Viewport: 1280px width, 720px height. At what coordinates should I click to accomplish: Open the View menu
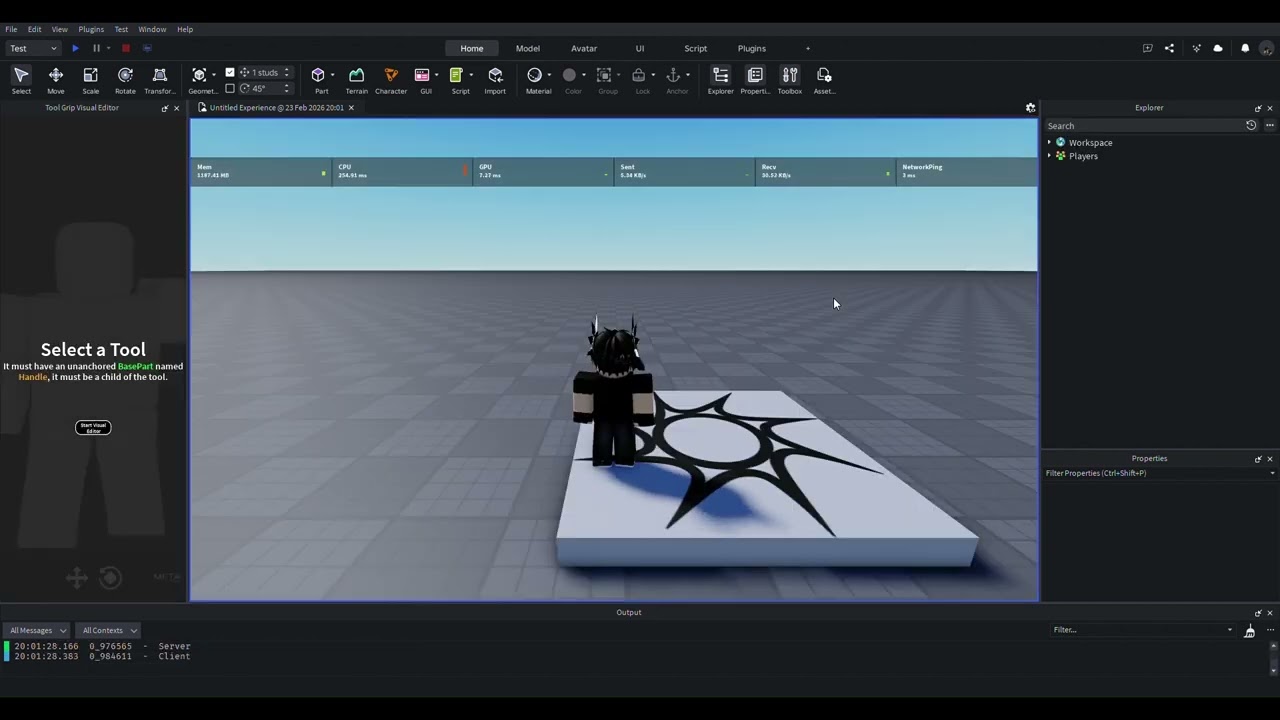pyautogui.click(x=60, y=29)
